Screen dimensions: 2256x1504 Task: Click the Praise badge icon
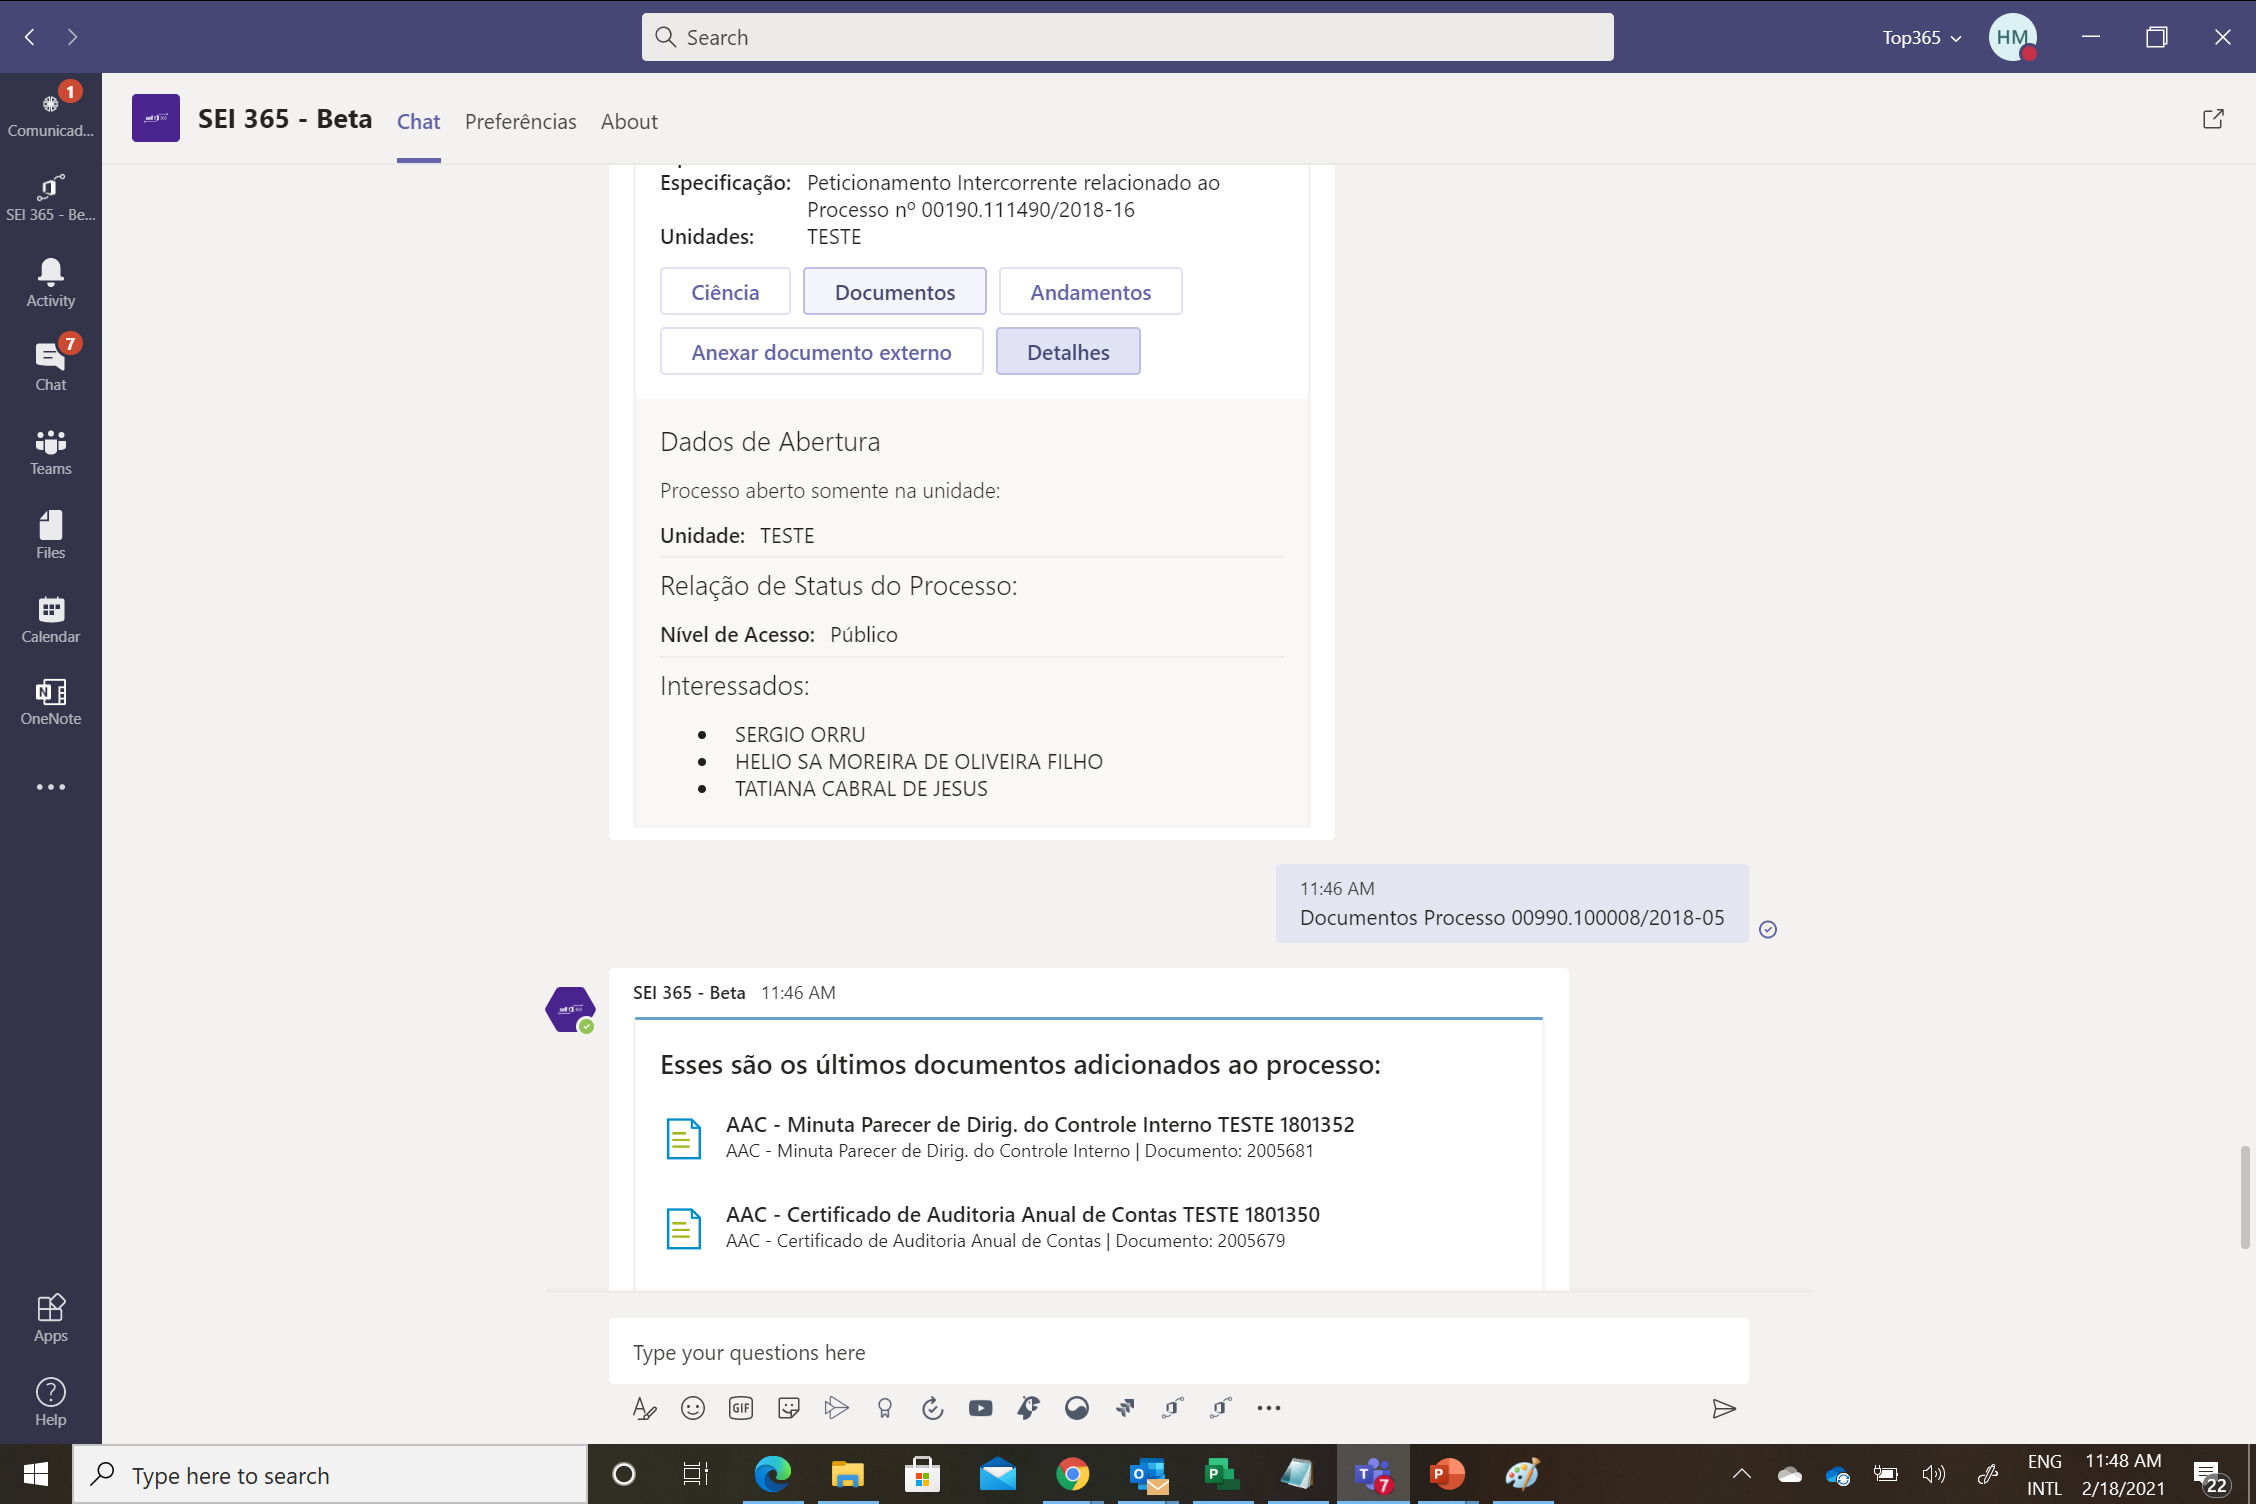[x=884, y=1408]
